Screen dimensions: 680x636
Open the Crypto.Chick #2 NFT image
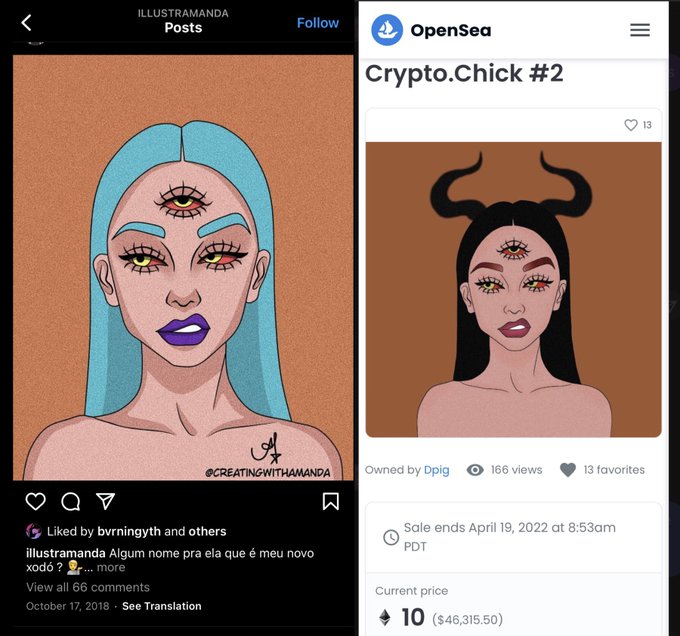(x=513, y=290)
